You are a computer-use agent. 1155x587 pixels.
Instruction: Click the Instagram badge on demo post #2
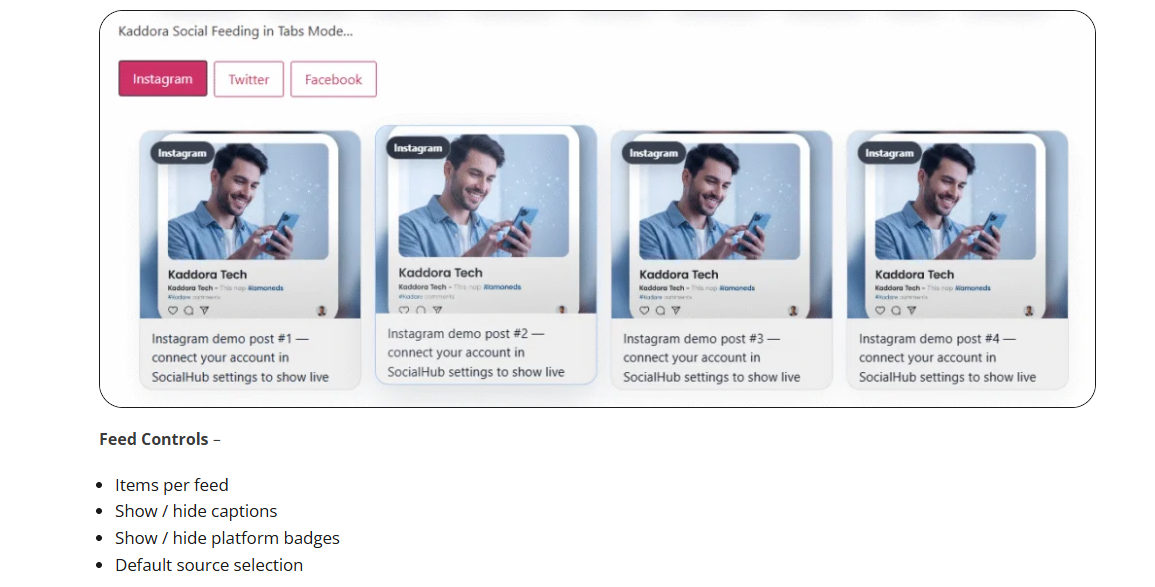coord(417,148)
